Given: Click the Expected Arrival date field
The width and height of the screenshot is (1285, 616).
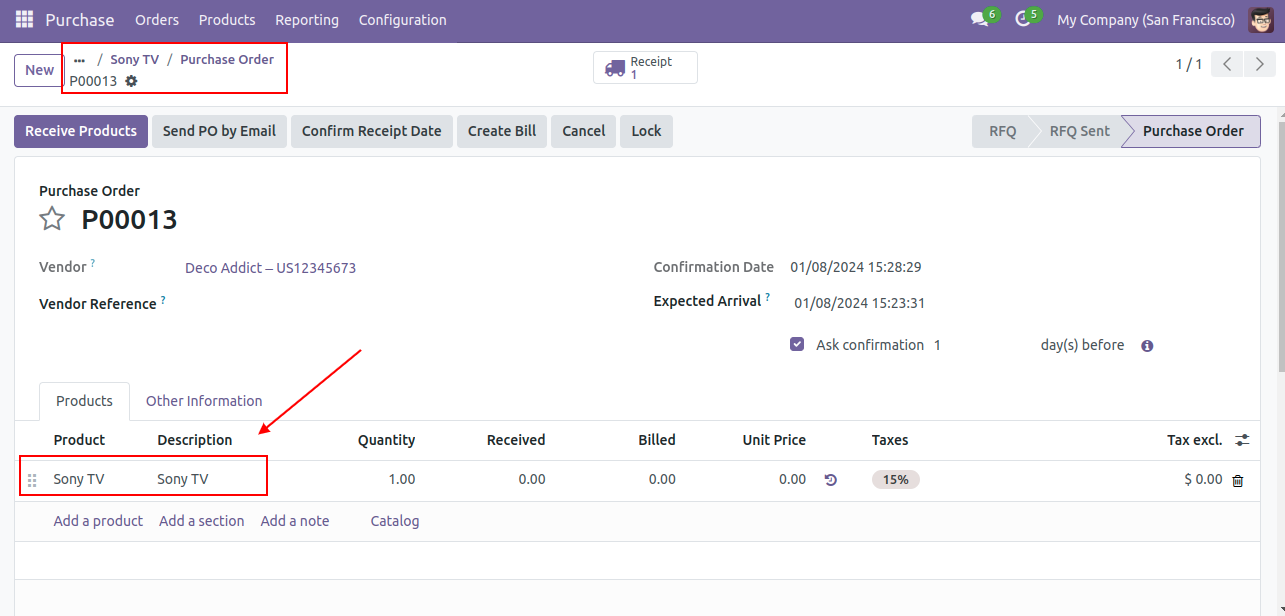Looking at the screenshot, I should click(x=860, y=303).
